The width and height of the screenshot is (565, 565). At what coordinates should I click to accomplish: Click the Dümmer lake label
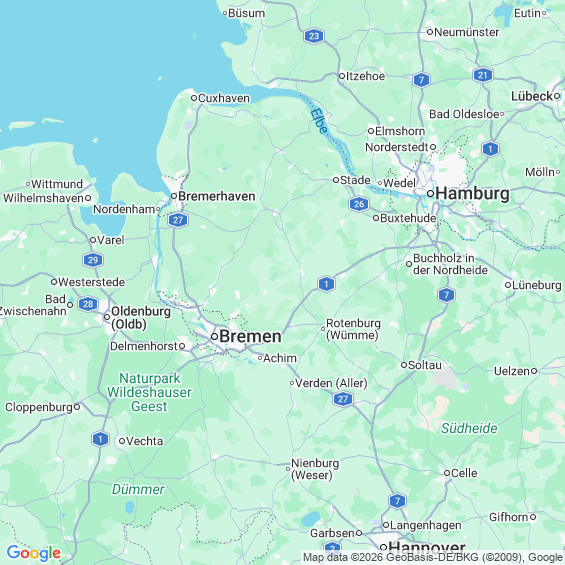pos(138,489)
